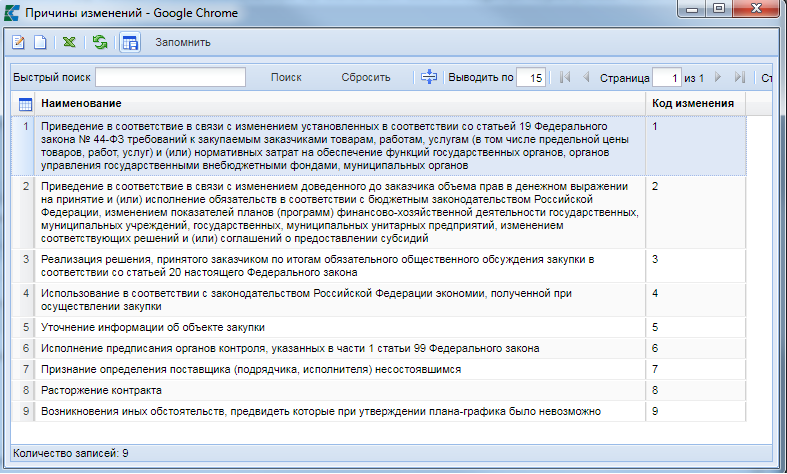
Task: Click the Страница number field
Action: 666,77
